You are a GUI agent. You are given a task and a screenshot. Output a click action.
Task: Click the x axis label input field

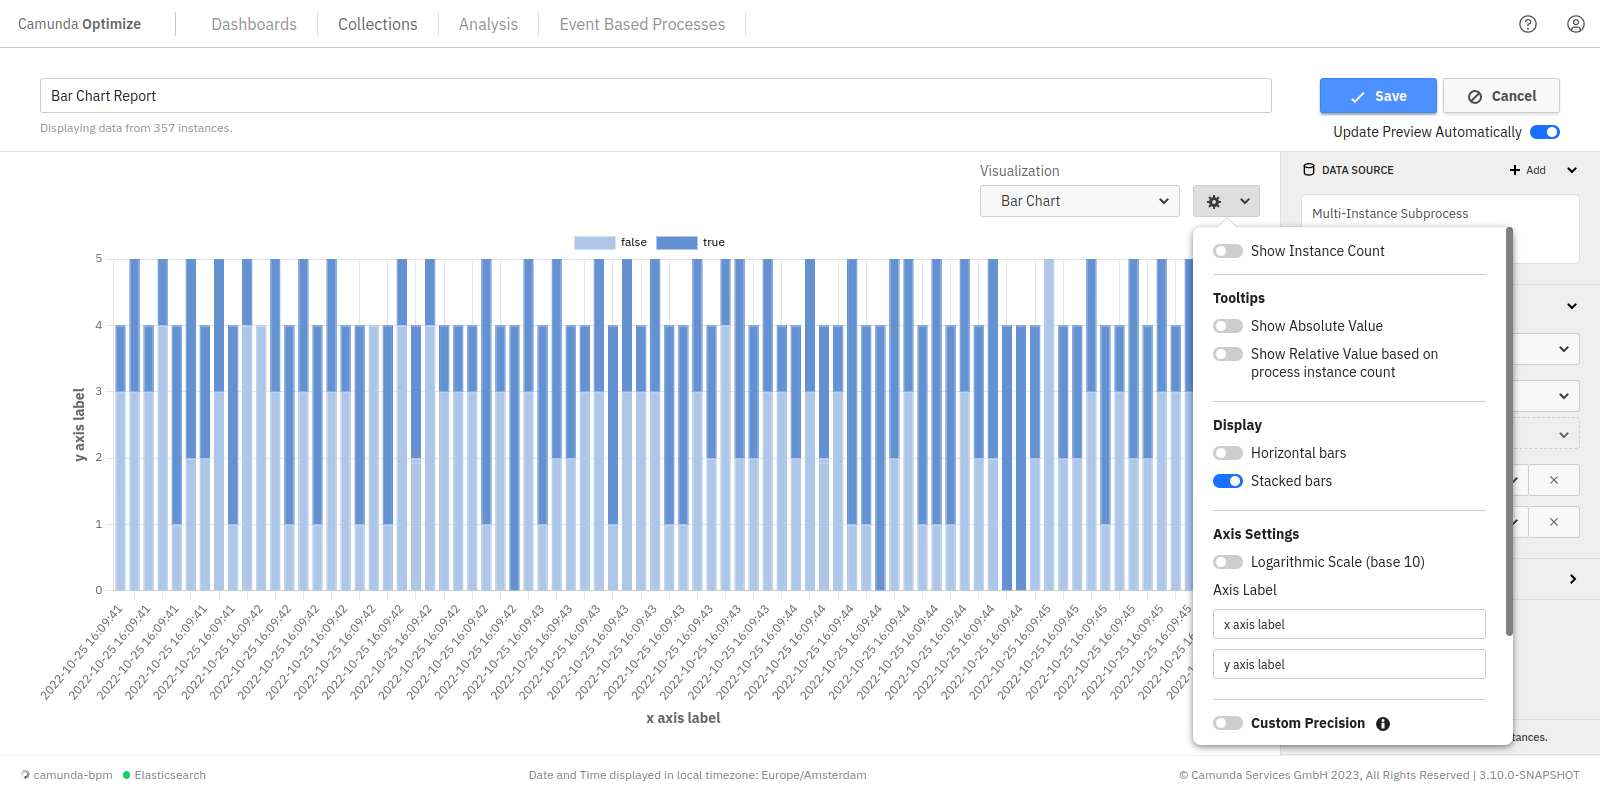(1349, 624)
